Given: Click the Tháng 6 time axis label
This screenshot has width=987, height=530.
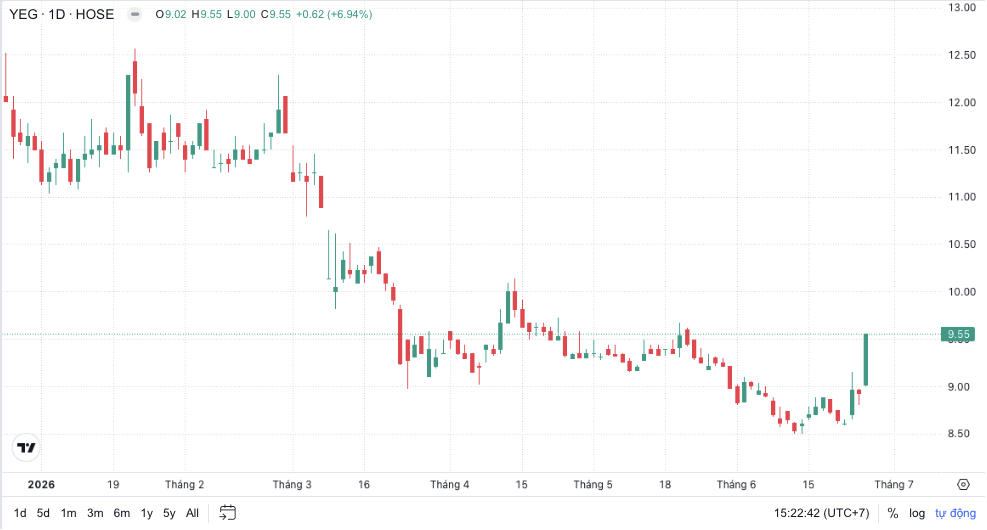Looking at the screenshot, I should coord(736,484).
